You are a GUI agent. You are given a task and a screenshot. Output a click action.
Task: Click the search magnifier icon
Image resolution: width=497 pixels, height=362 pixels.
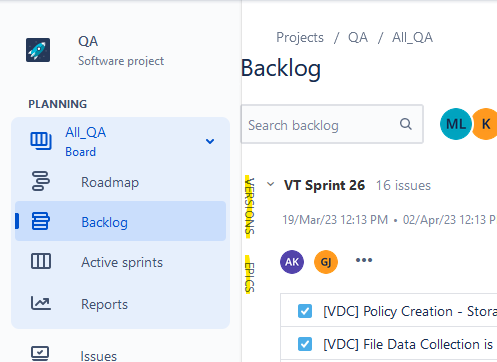[406, 124]
